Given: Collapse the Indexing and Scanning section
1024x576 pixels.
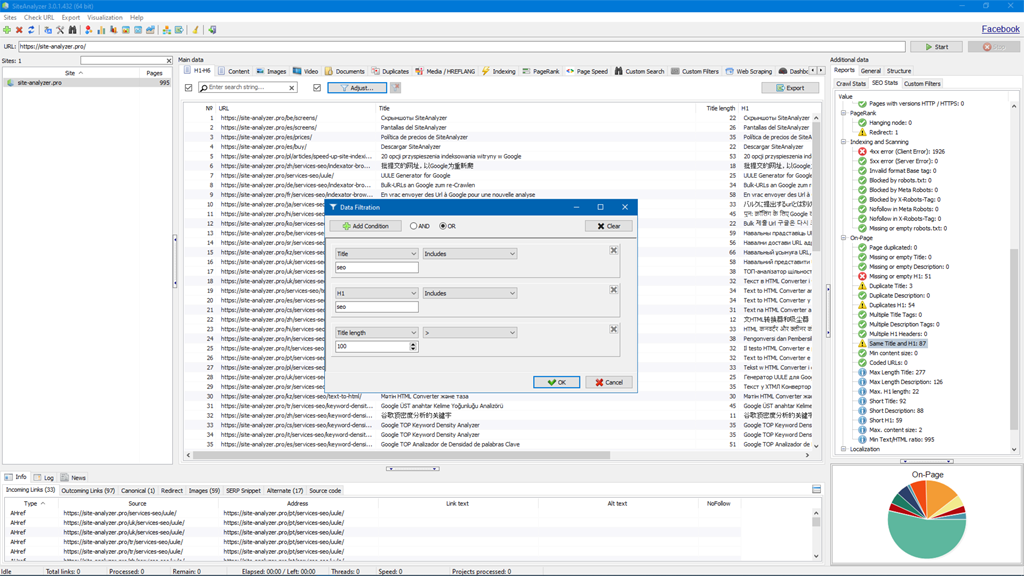Looking at the screenshot, I should pyautogui.click(x=844, y=142).
